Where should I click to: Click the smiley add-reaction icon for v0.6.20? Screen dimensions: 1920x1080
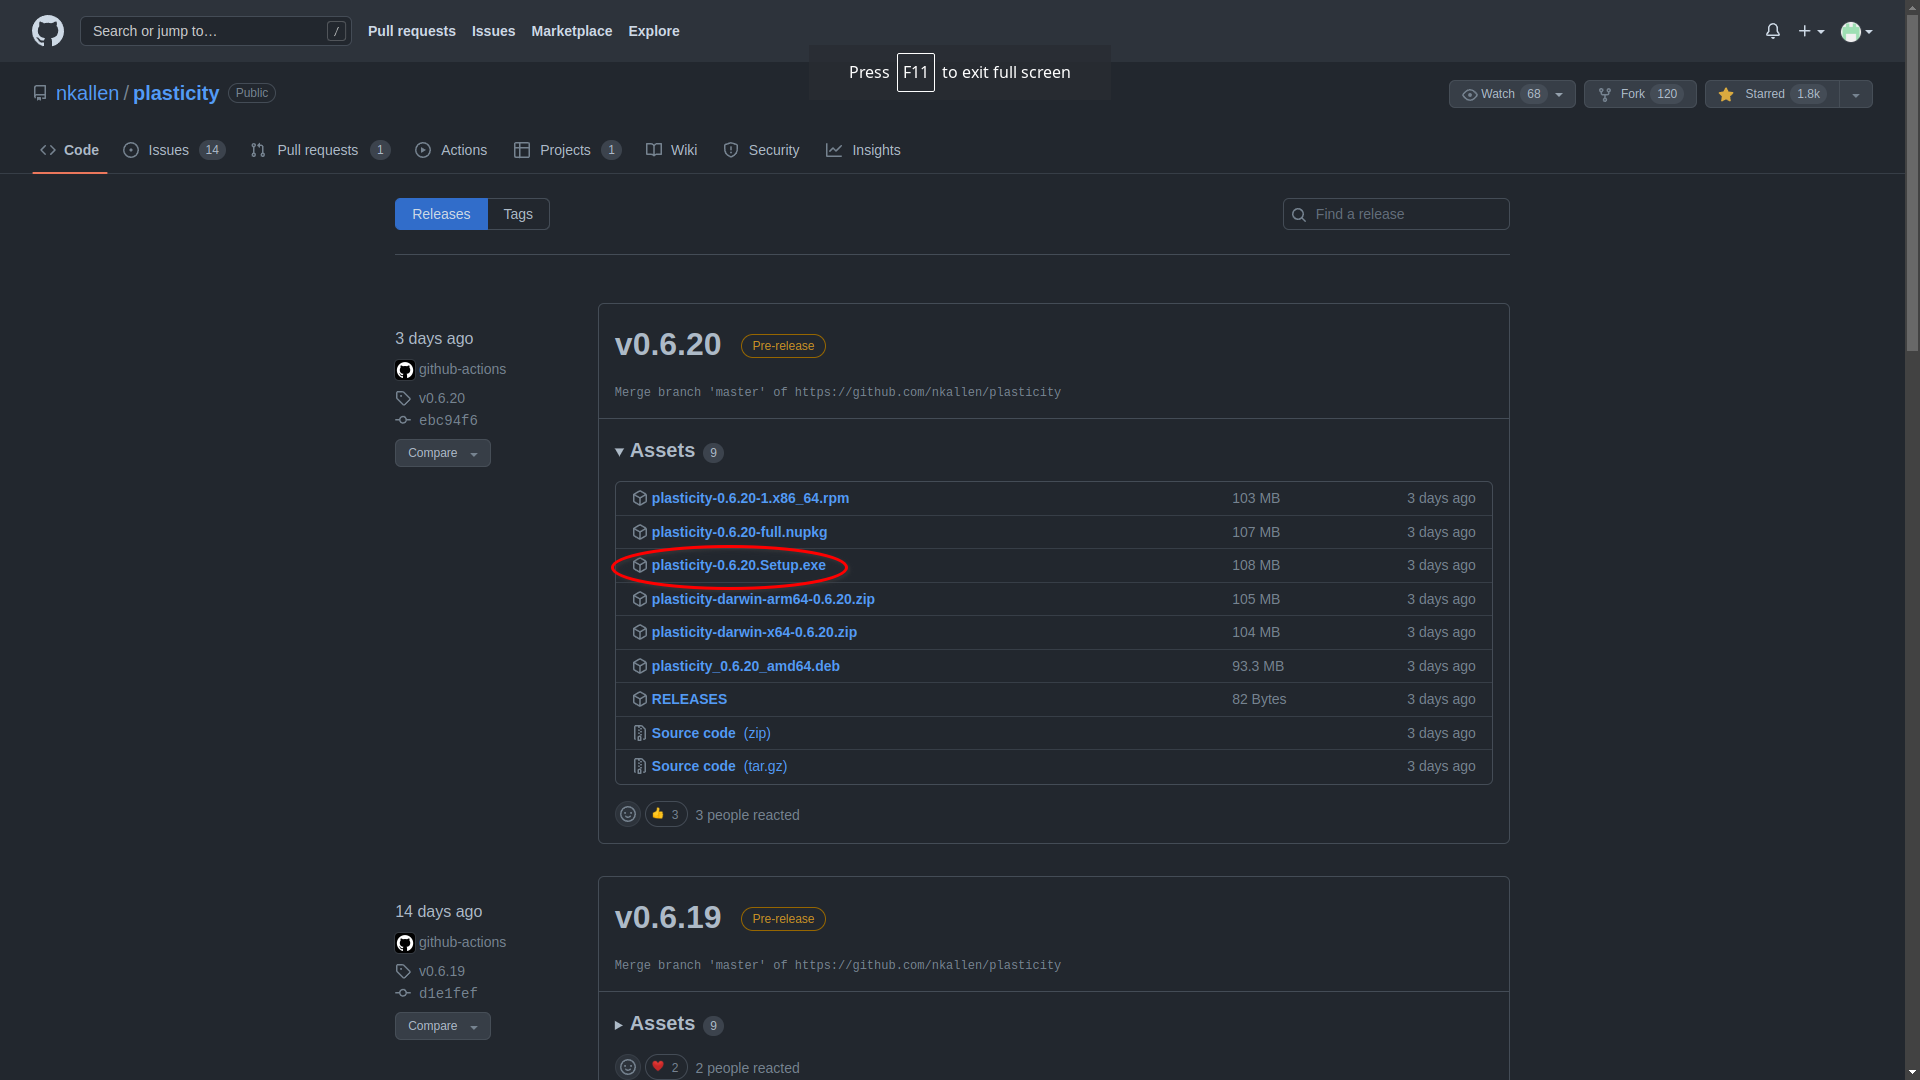(x=628, y=814)
